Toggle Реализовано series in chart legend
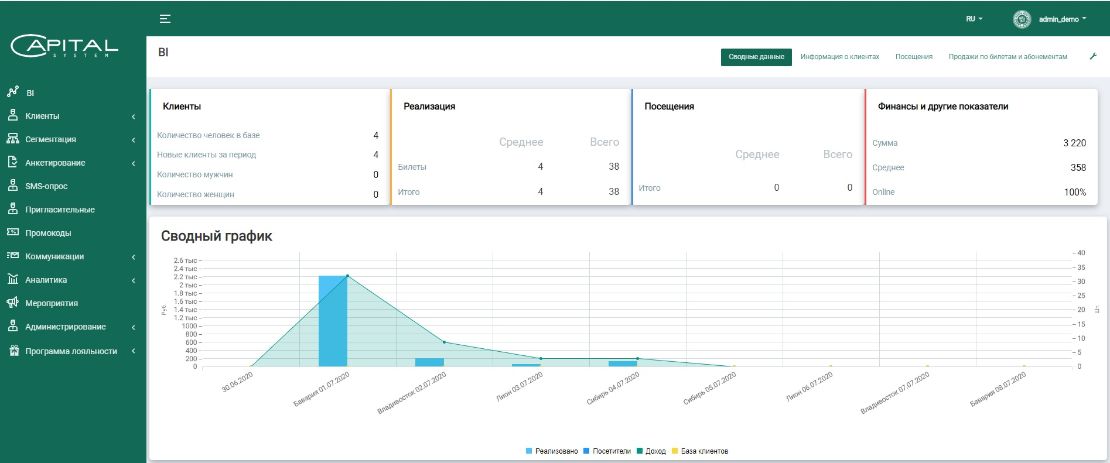This screenshot has height=463, width=1110. coord(552,452)
